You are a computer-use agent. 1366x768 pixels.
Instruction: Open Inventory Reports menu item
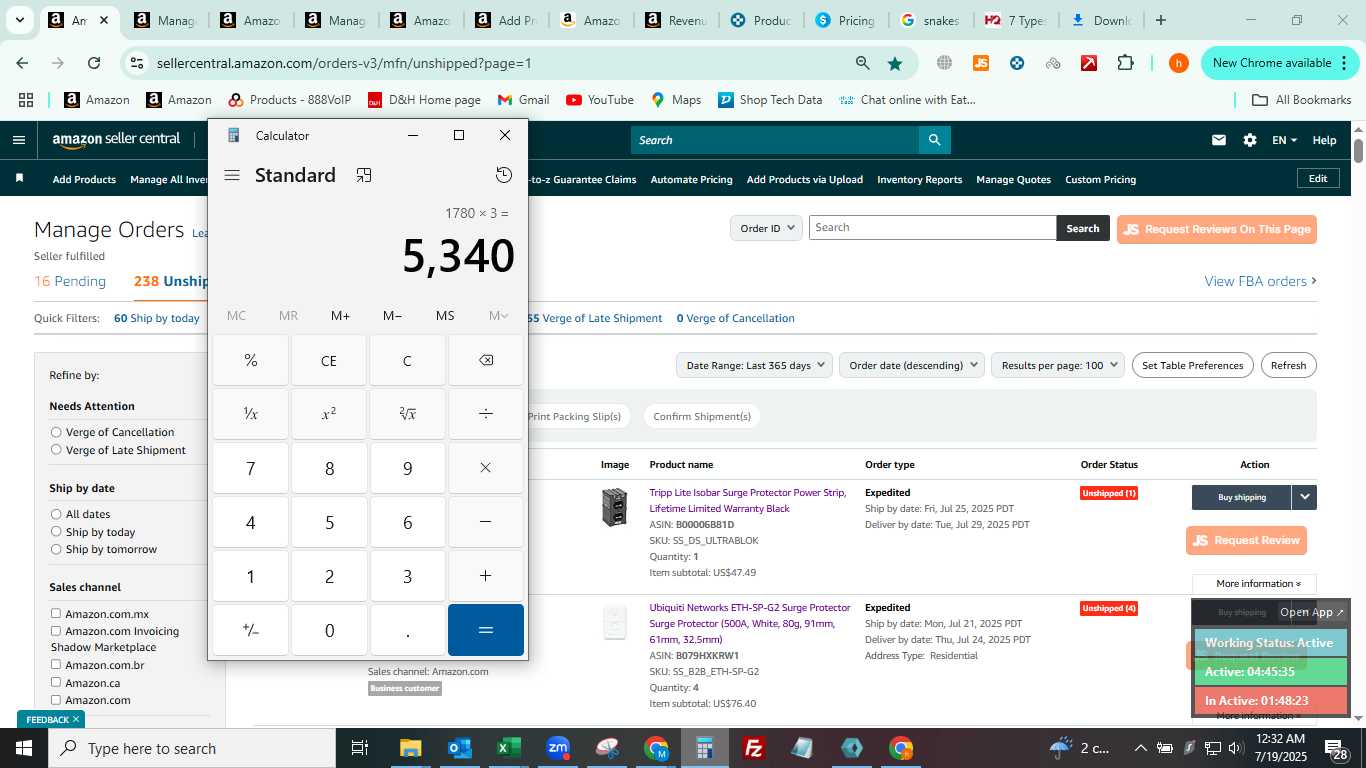[919, 179]
